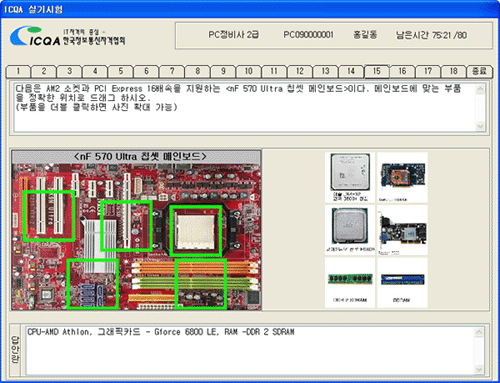Open question tab 1
Screen dimensions: 500x383
18,71
